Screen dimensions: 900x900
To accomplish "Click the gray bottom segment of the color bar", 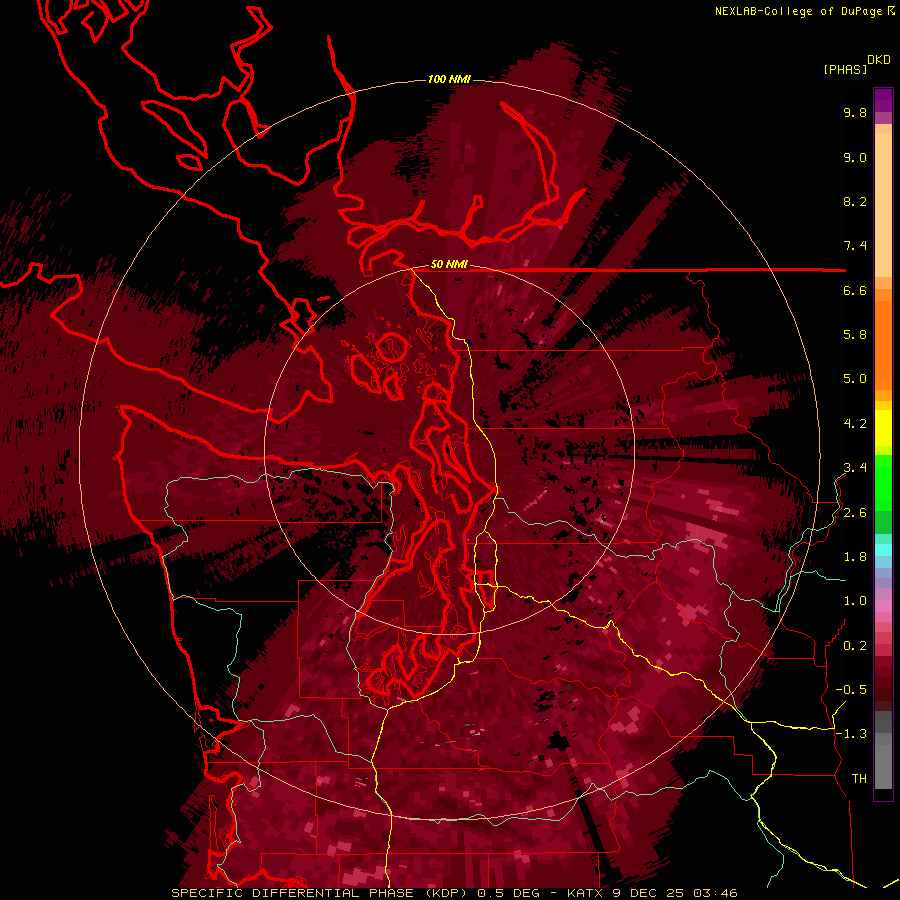I will pyautogui.click(x=883, y=766).
